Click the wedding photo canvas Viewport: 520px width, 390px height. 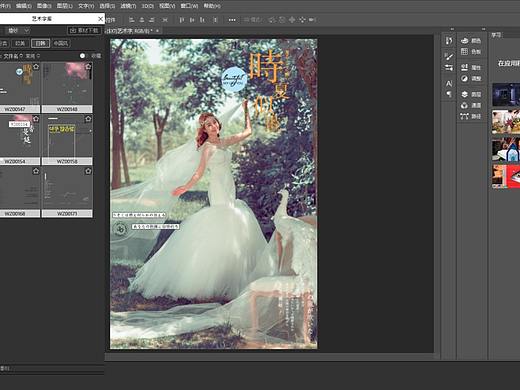[214, 194]
